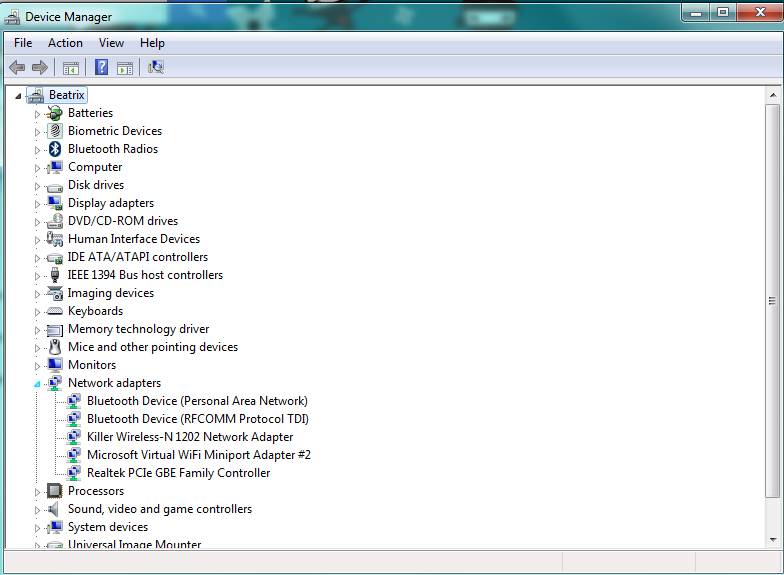The image size is (784, 575).
Task: Click the Show/Hide Console Tree toolbar icon
Action: coord(70,68)
